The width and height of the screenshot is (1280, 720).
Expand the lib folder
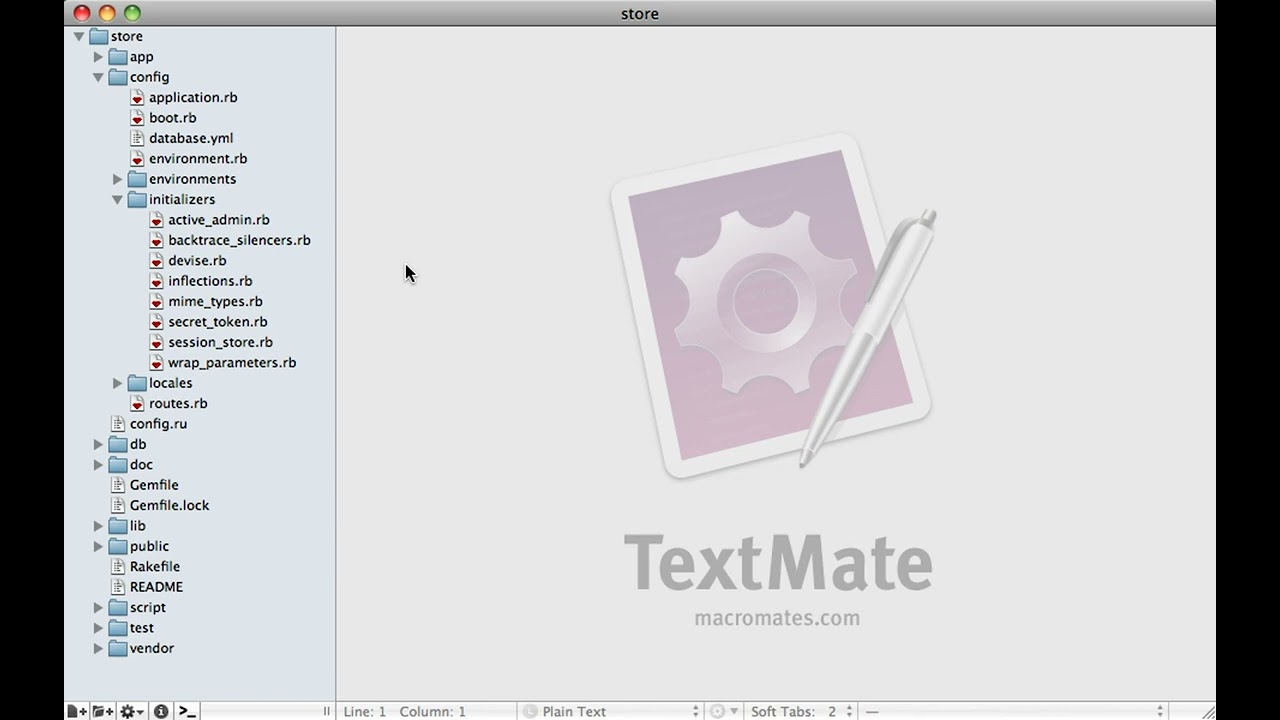point(98,526)
